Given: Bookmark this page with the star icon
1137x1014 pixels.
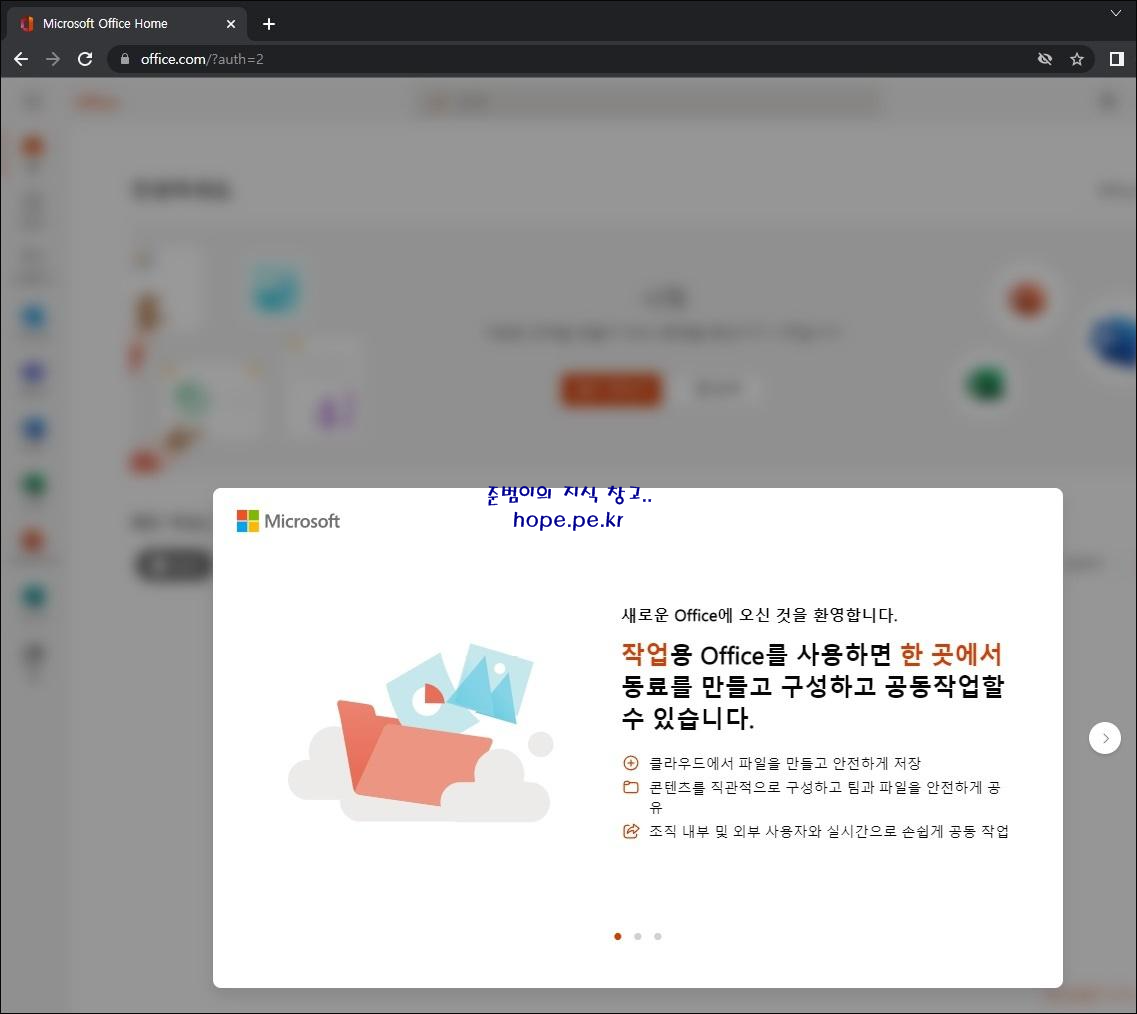Looking at the screenshot, I should coord(1077,59).
